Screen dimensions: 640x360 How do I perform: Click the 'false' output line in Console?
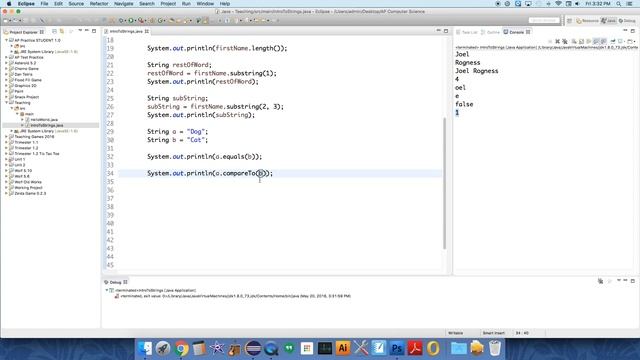(x=464, y=104)
